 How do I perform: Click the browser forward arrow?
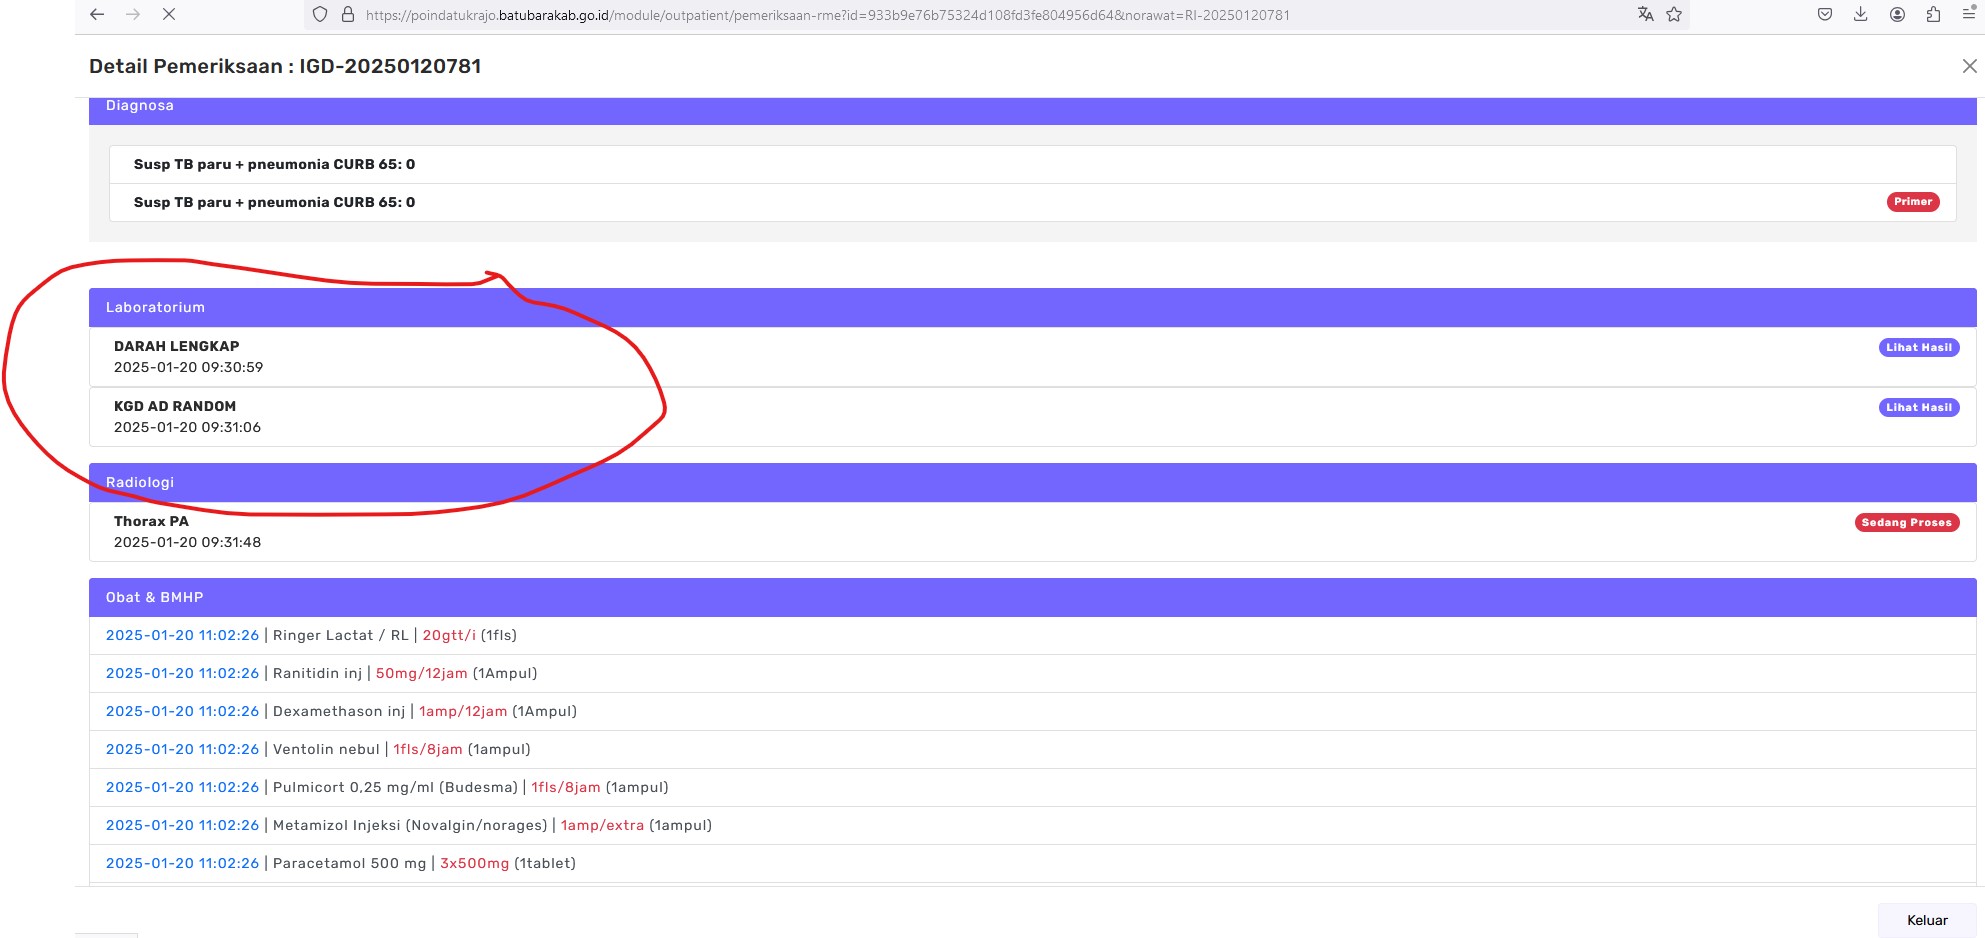pos(133,15)
